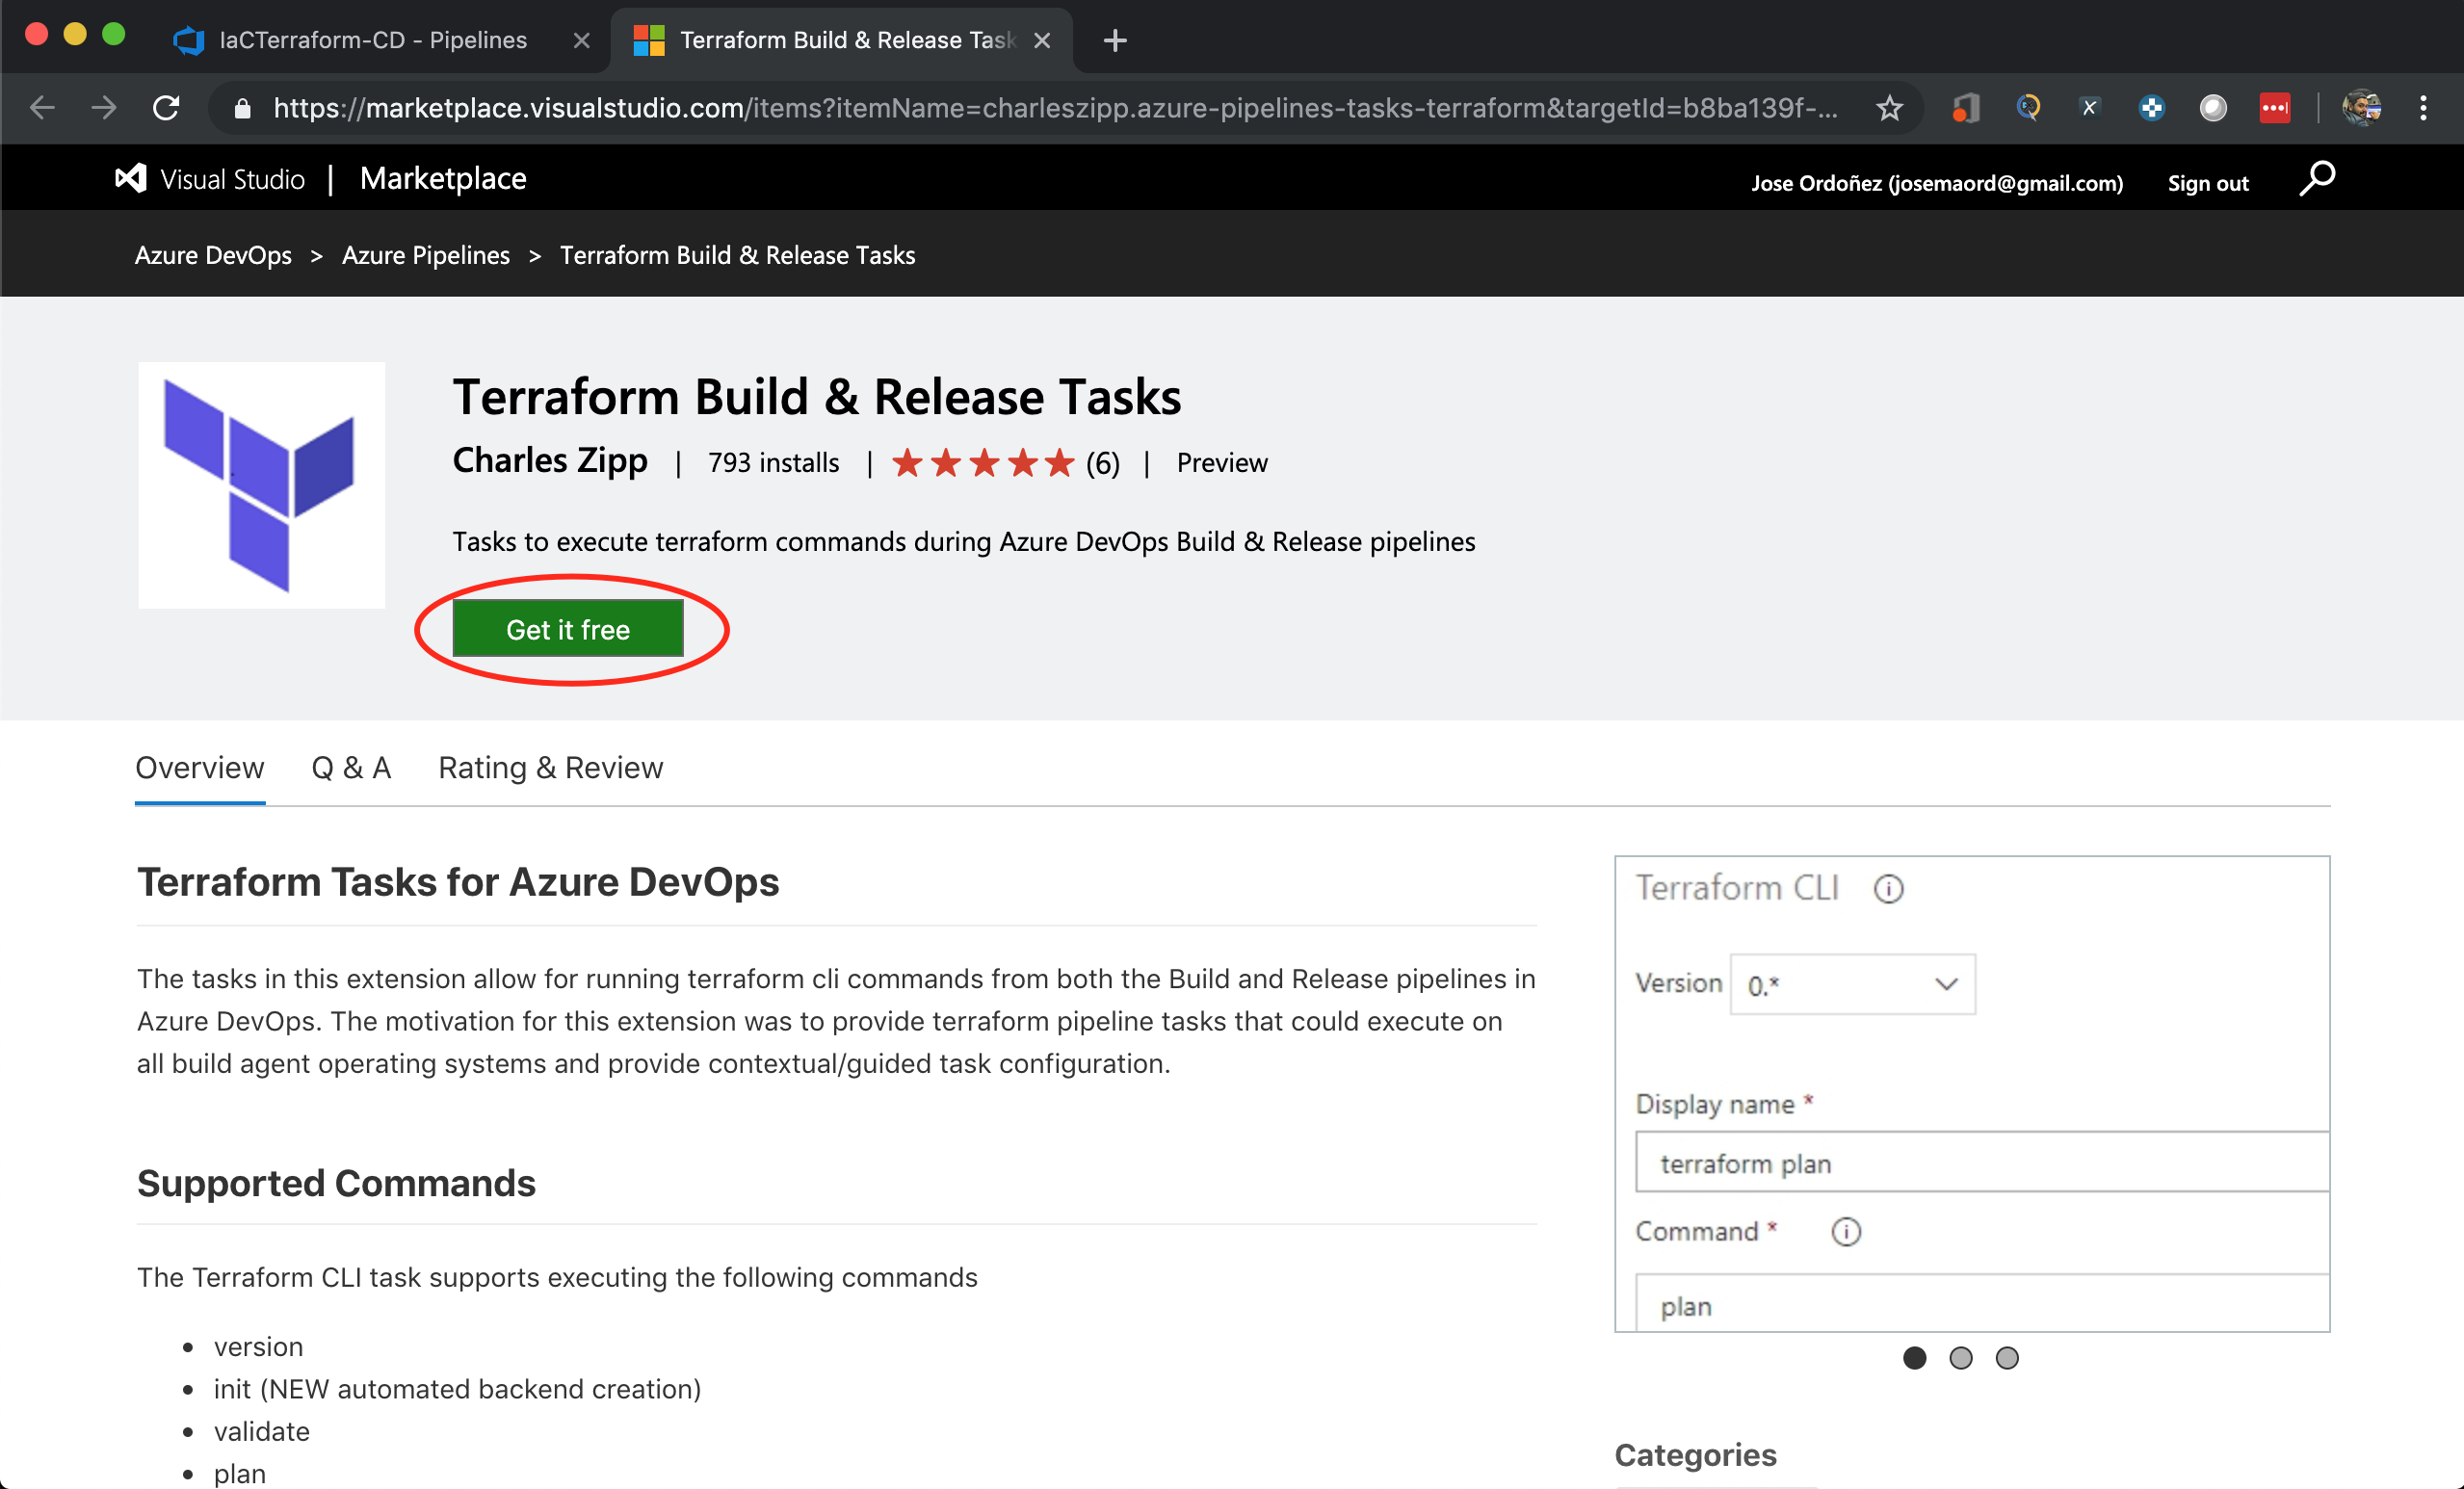
Task: Open the Chrome profile avatar
Action: pyautogui.click(x=2361, y=108)
